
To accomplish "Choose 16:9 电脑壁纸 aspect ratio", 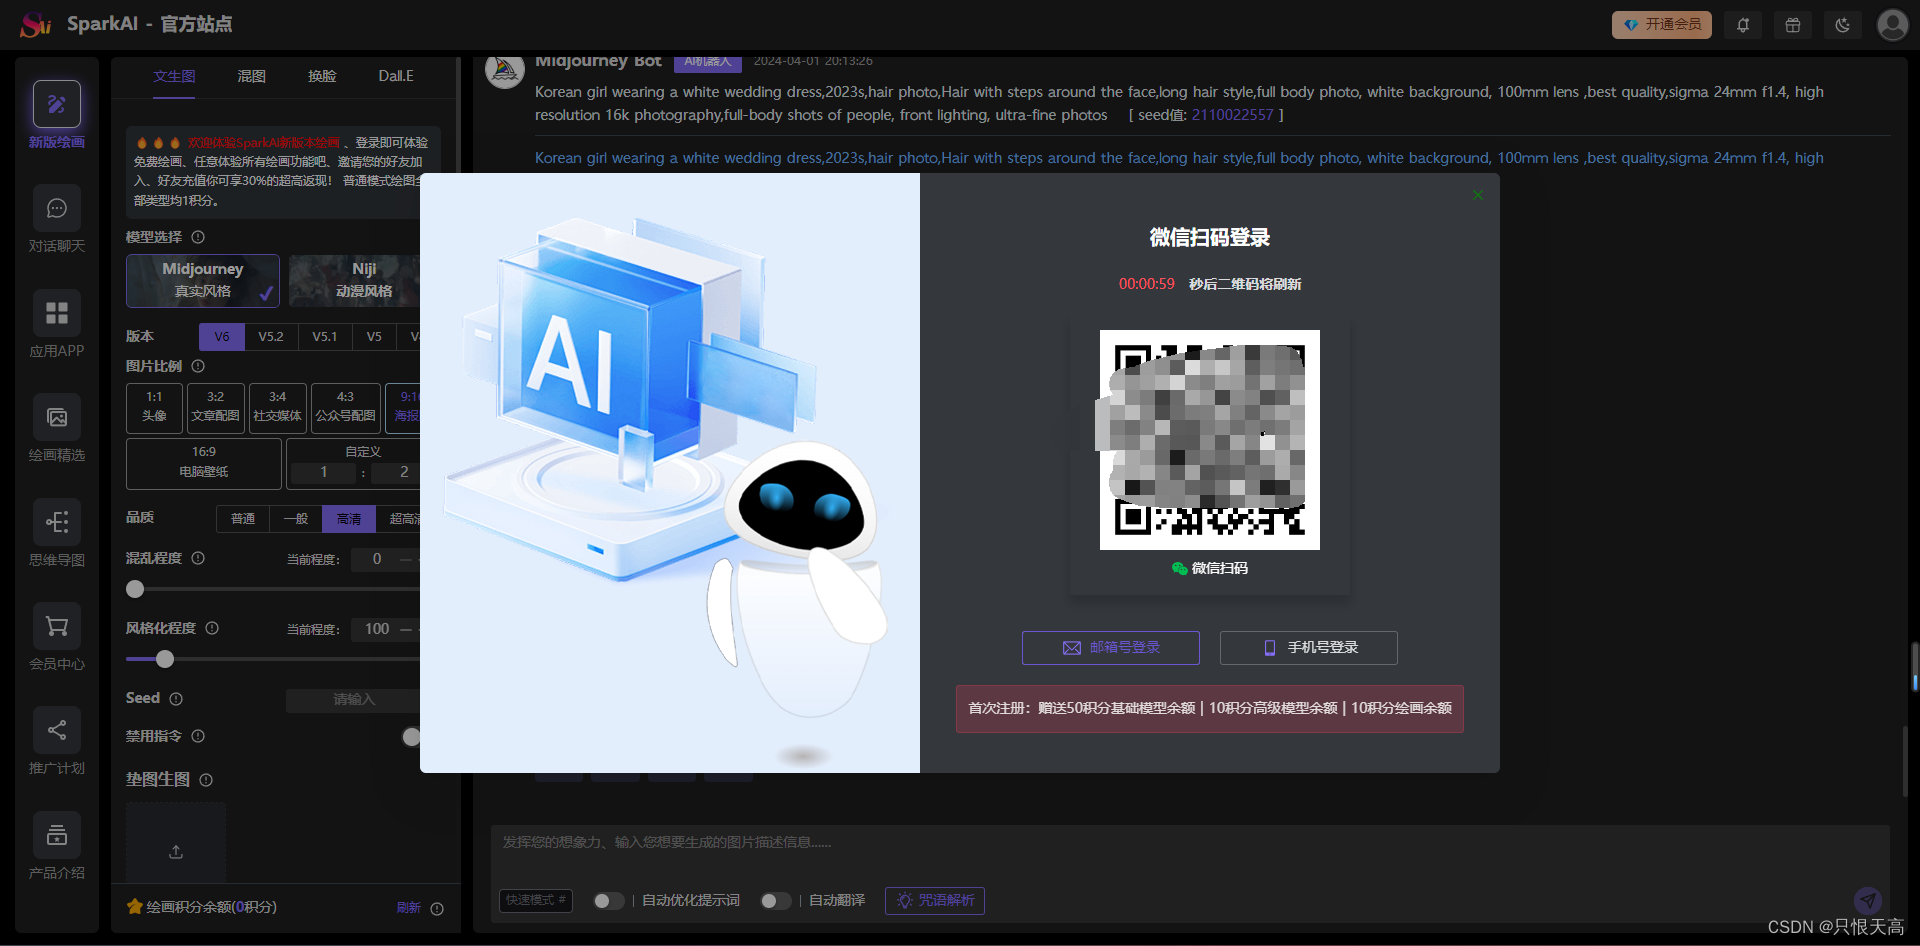I will click(x=204, y=463).
